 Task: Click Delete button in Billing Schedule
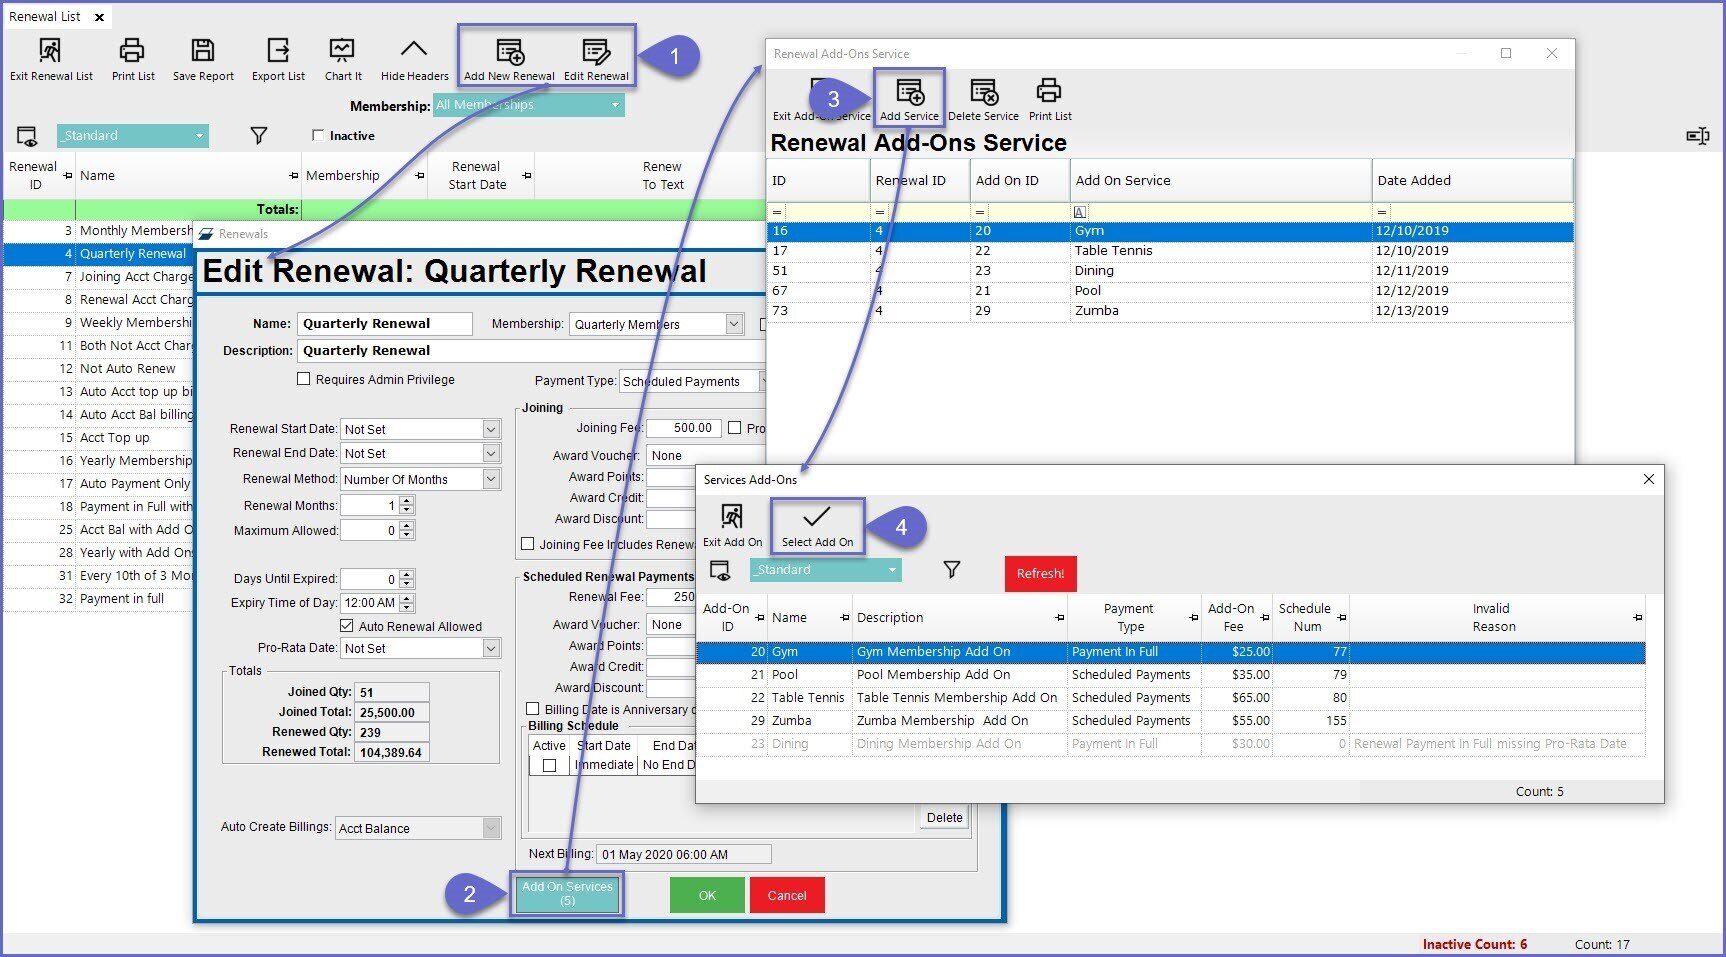coord(944,817)
